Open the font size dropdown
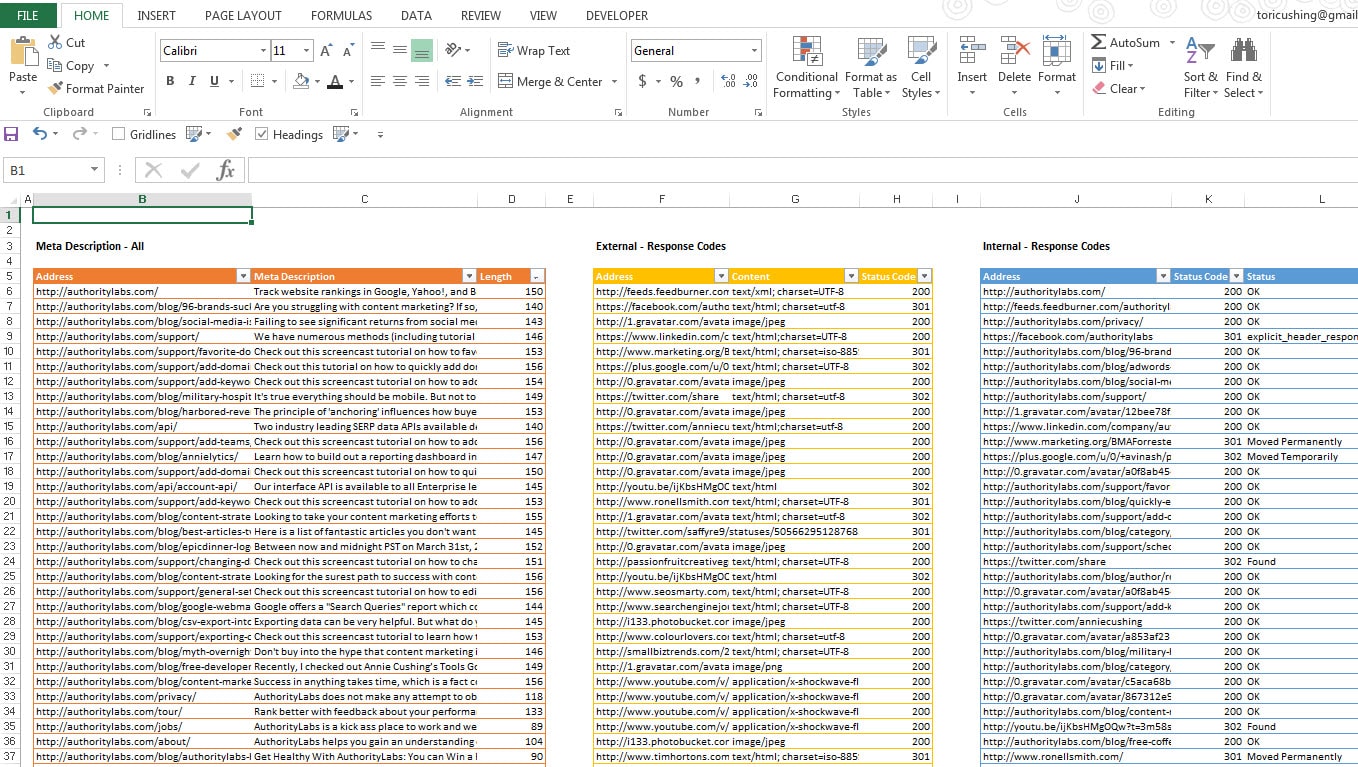Image resolution: width=1358 pixels, height=767 pixels. click(307, 50)
